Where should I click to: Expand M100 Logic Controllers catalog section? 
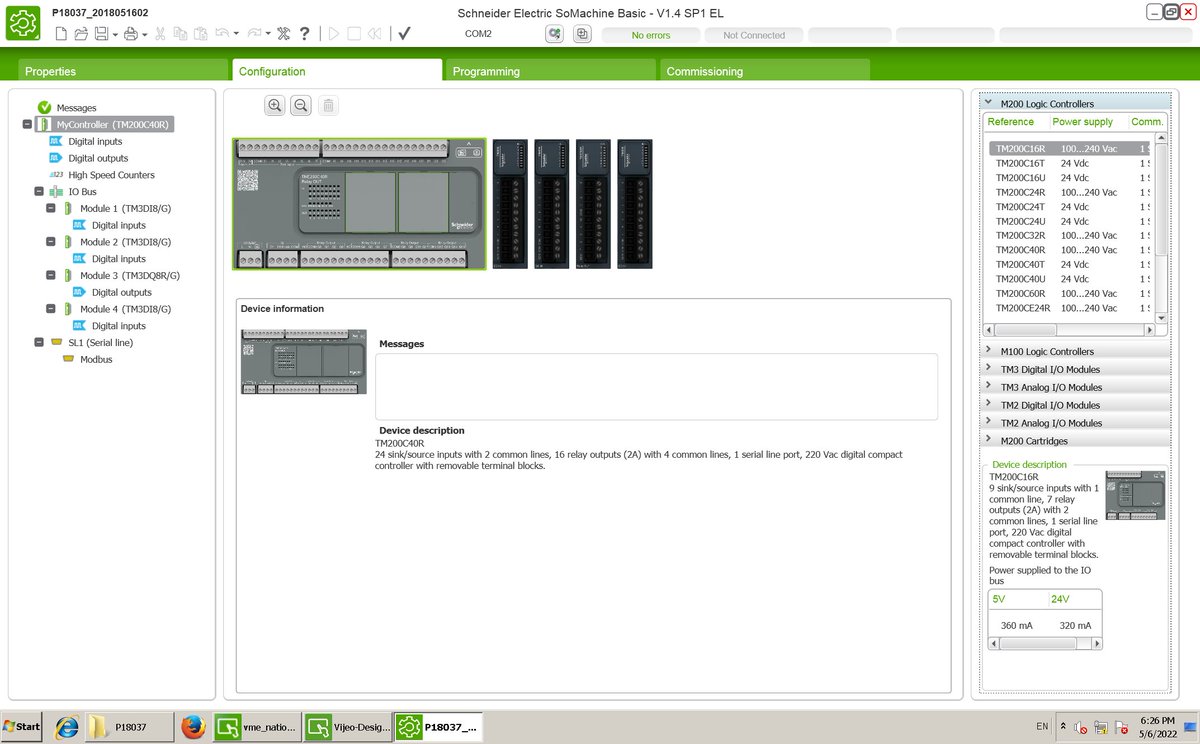[988, 351]
